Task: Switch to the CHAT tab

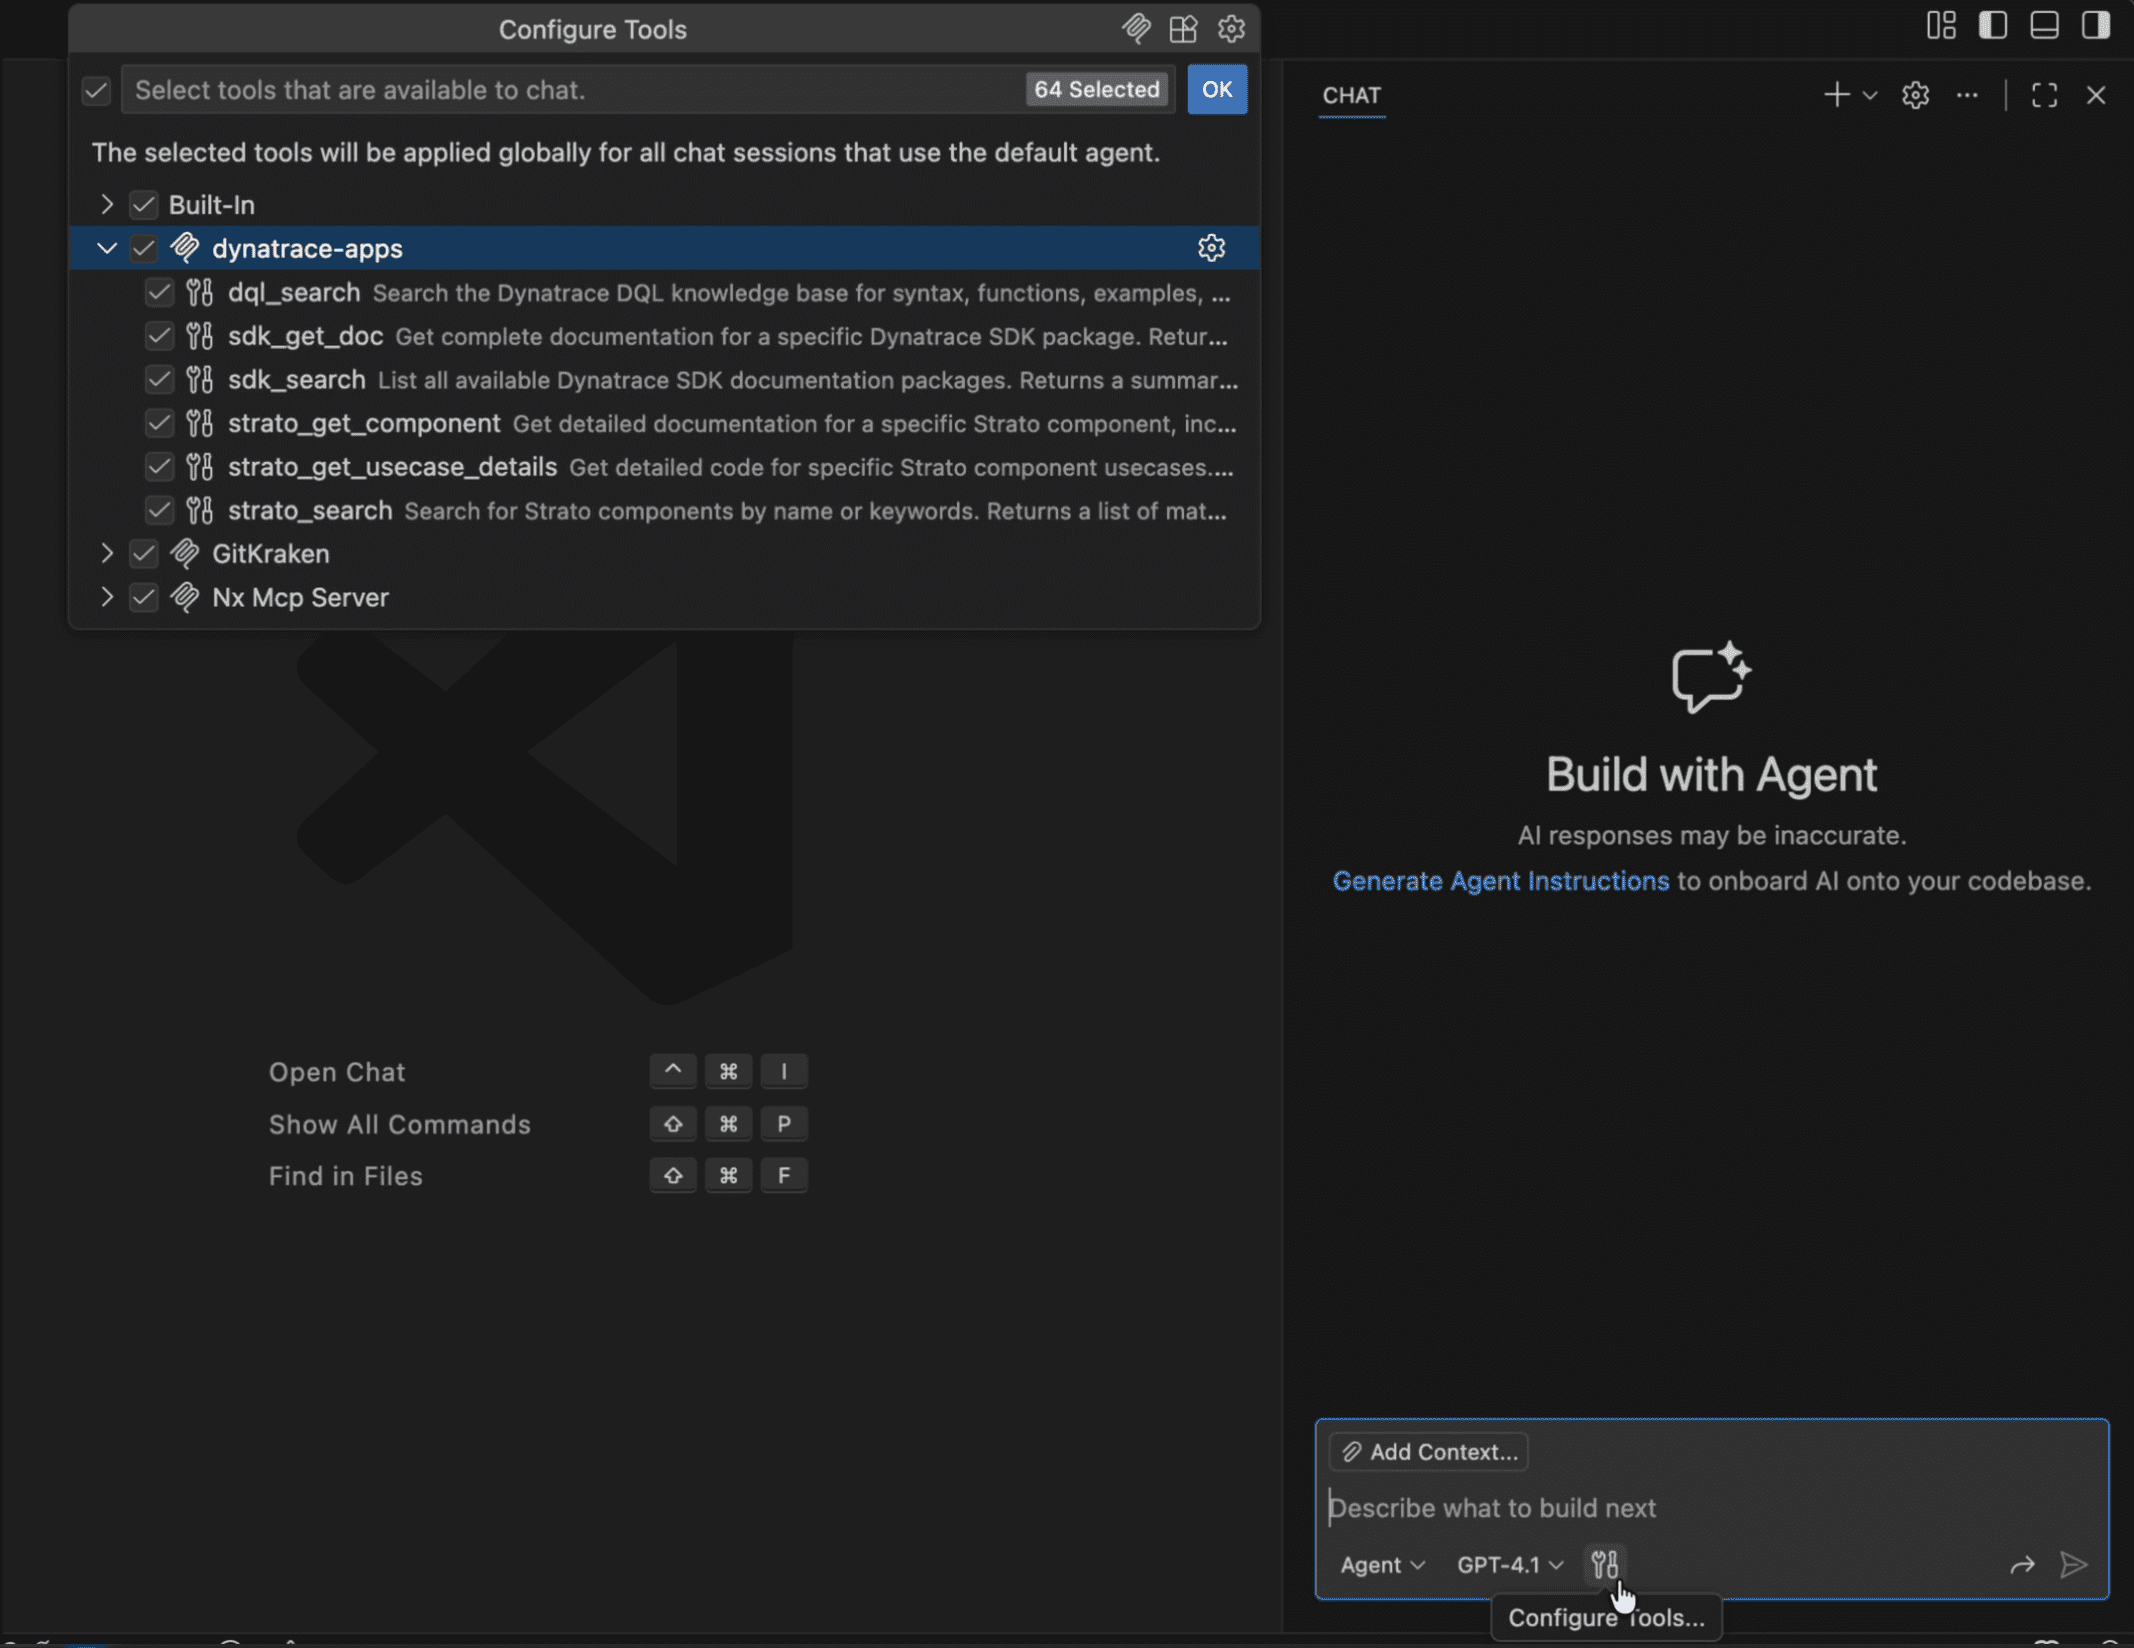Action: (1351, 95)
